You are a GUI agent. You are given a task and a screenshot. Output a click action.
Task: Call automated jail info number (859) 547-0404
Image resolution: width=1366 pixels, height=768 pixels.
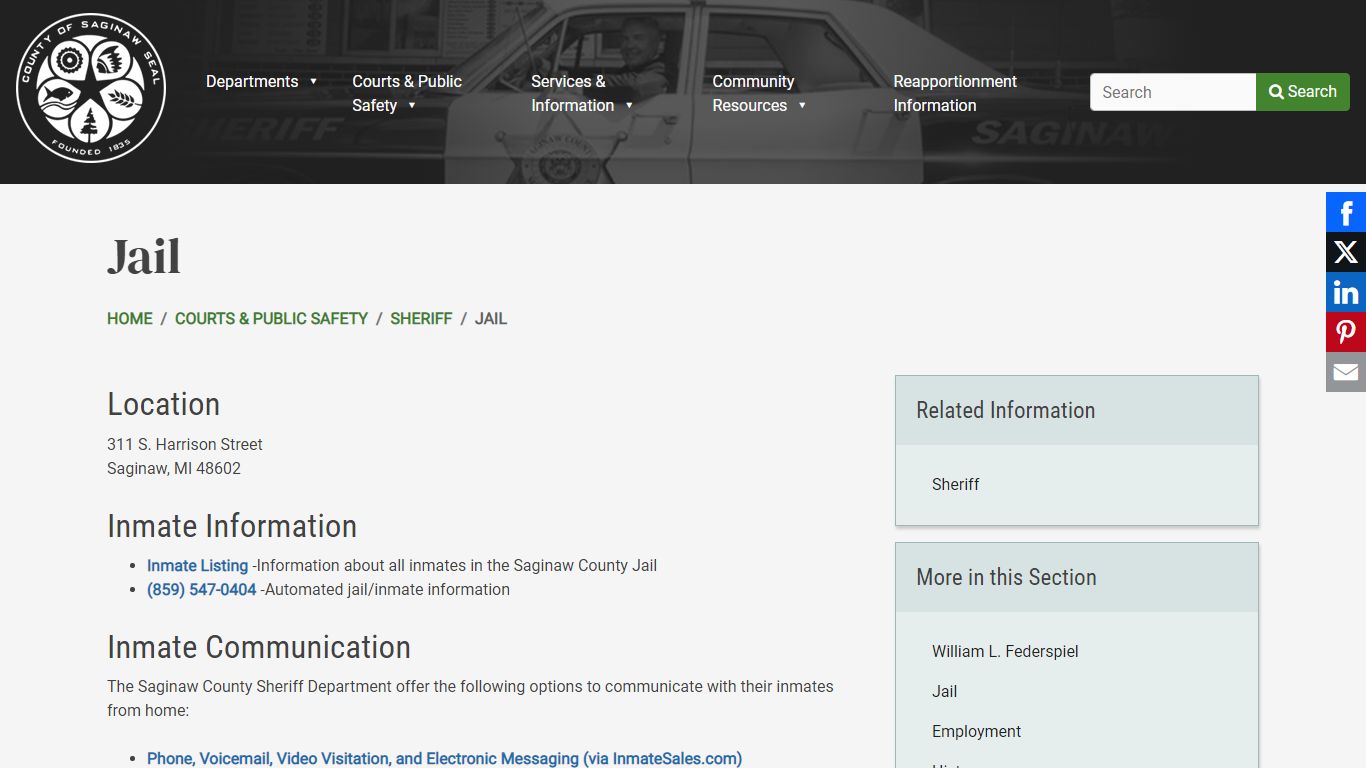(x=202, y=589)
